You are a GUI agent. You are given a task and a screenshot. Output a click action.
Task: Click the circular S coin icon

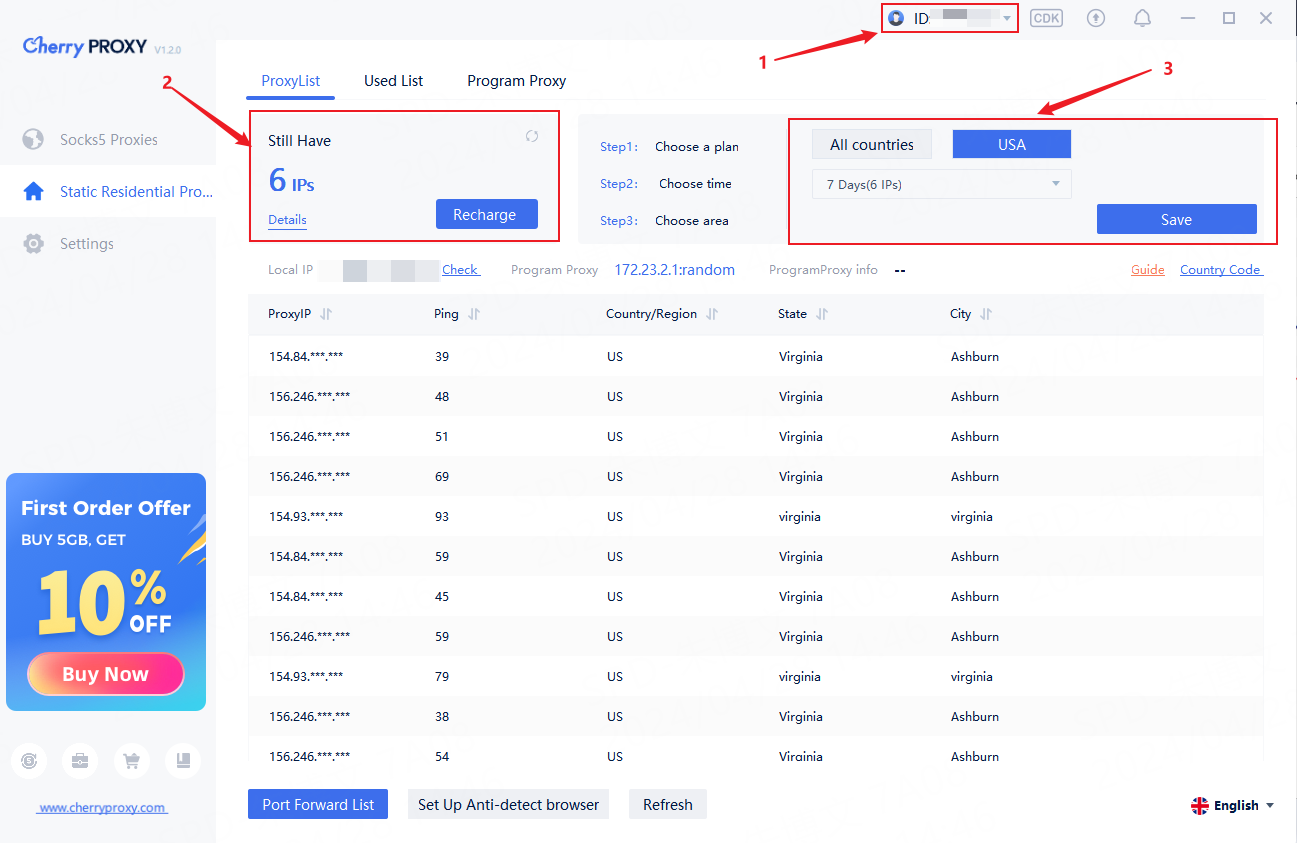pos(29,761)
